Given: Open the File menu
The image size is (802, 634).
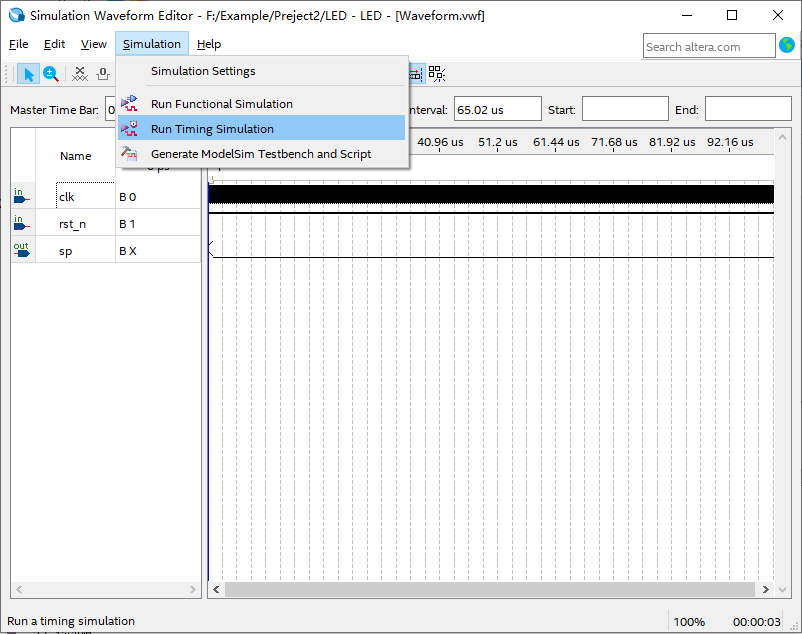Looking at the screenshot, I should click(18, 44).
